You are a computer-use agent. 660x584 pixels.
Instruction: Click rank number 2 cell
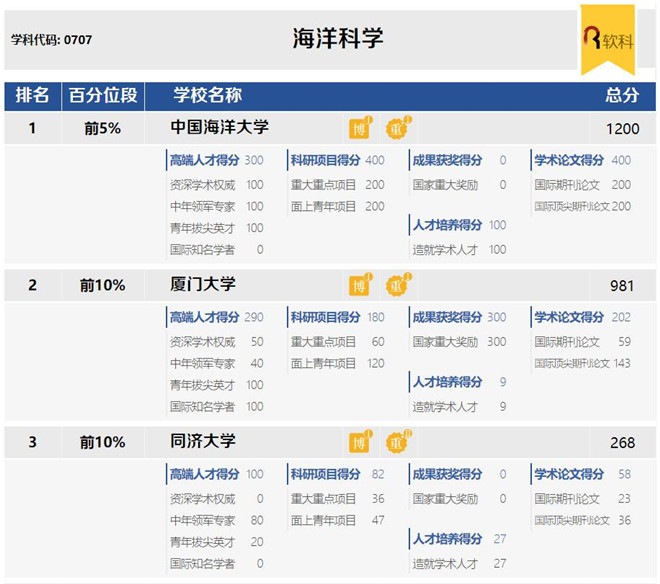[x=32, y=285]
